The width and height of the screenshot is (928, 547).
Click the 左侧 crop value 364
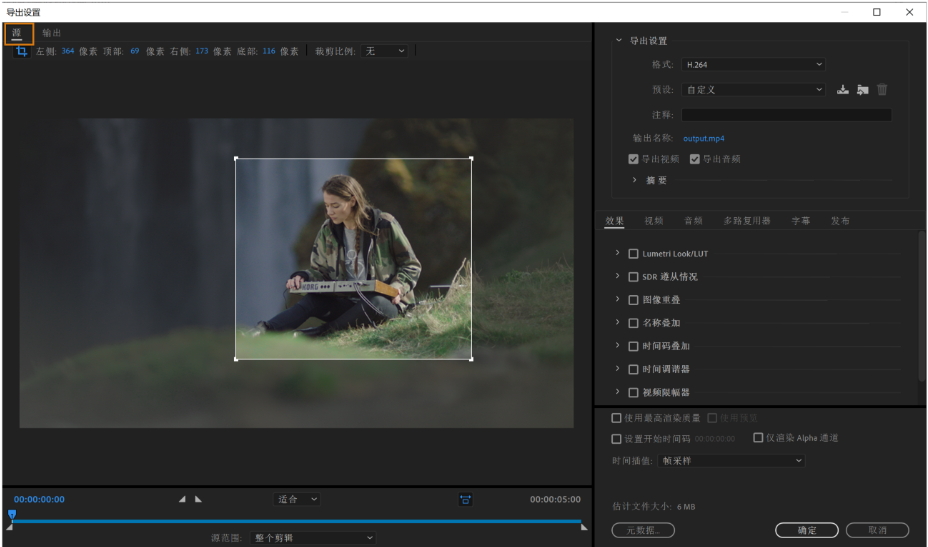[68, 52]
